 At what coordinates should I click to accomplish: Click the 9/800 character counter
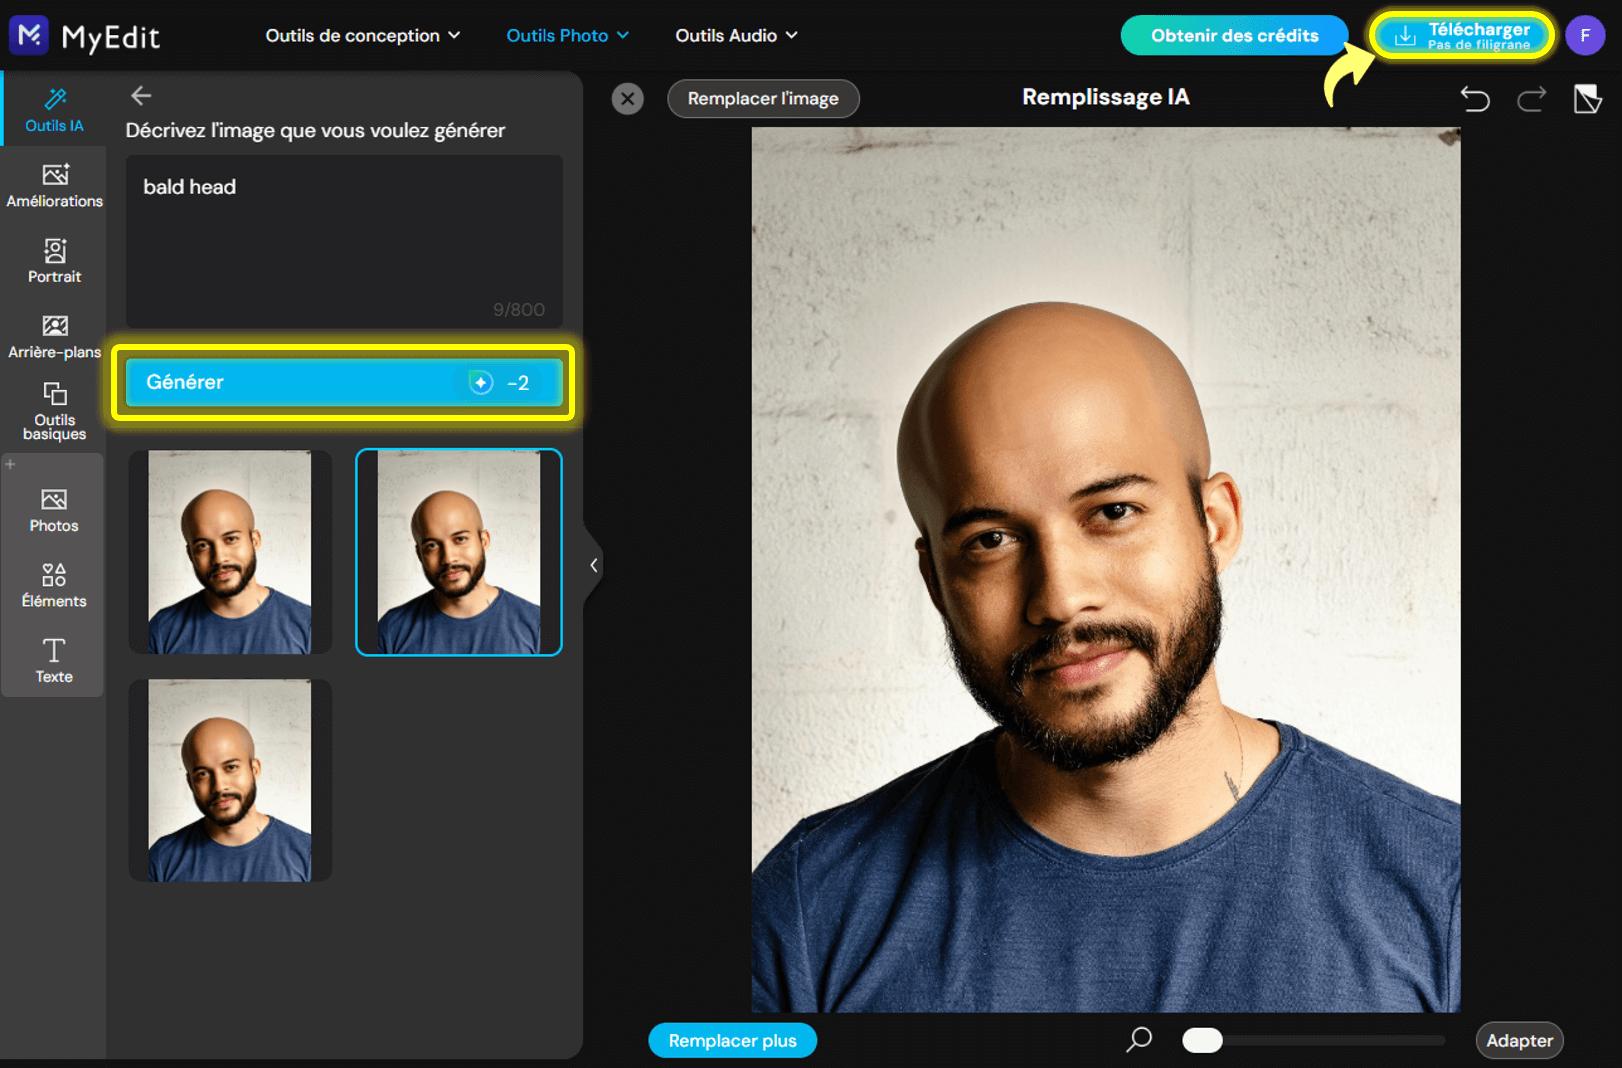[519, 310]
